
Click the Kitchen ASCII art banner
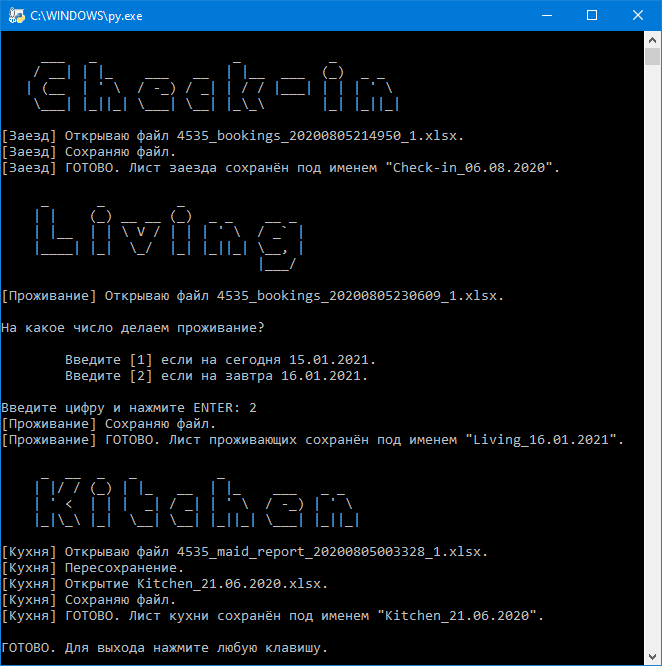tap(197, 502)
